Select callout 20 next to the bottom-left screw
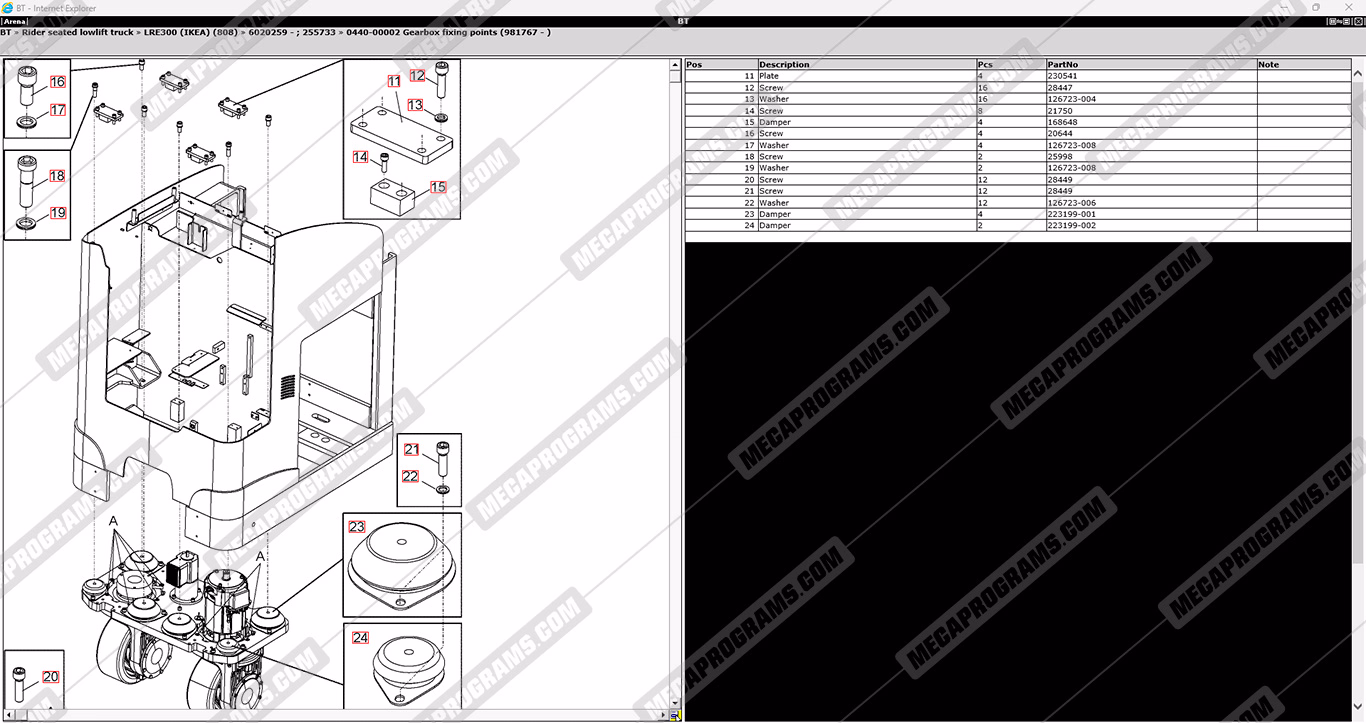The height and width of the screenshot is (723, 1366). pos(50,677)
